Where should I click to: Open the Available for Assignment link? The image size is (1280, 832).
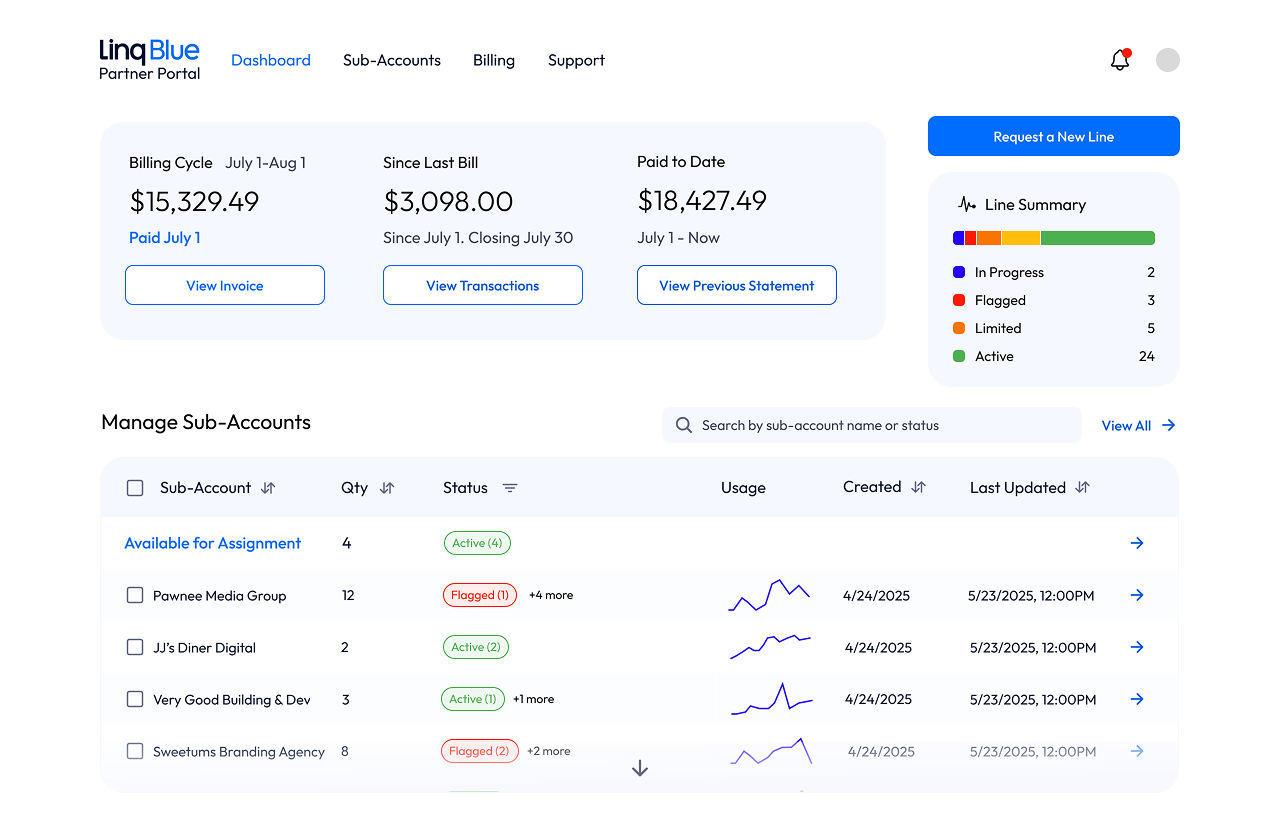click(213, 543)
